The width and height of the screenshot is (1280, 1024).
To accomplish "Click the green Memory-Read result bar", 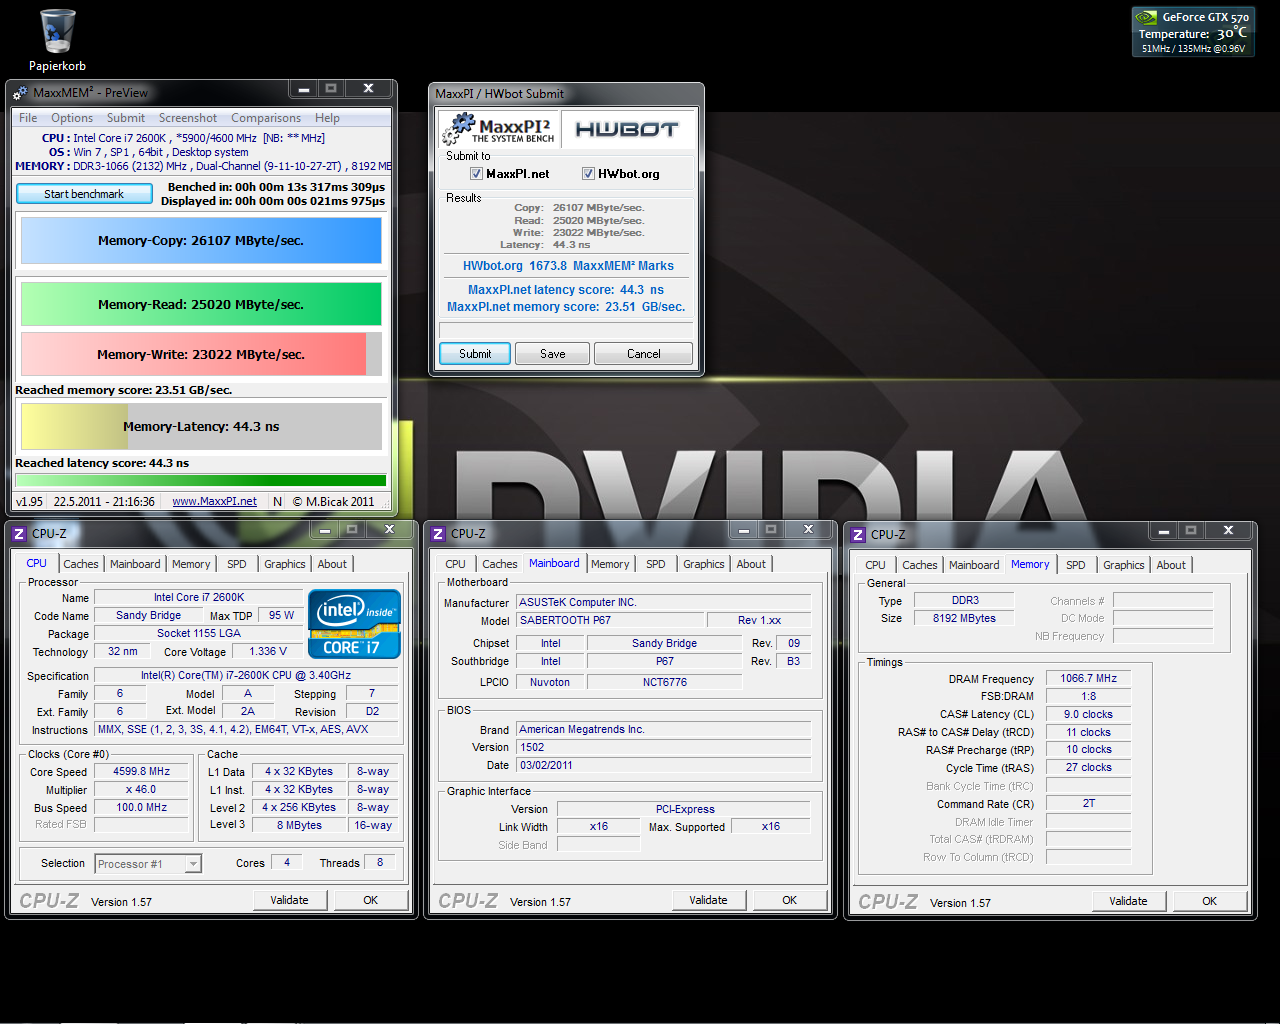I will pyautogui.click(x=201, y=305).
